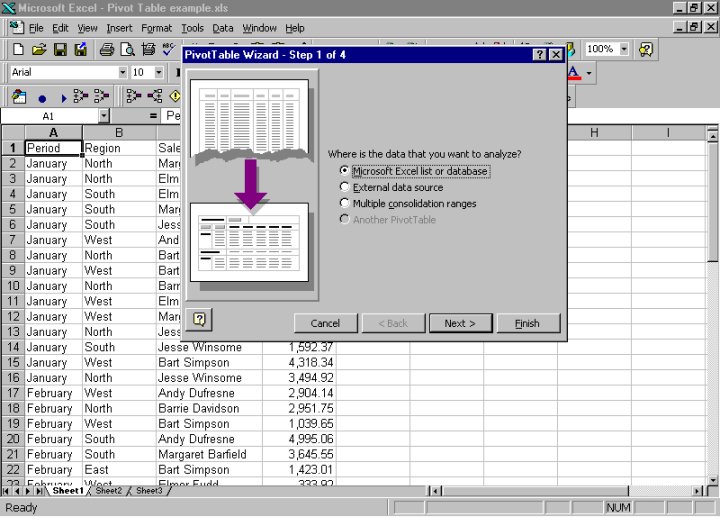The height and width of the screenshot is (517, 720).
Task: Click the blue record macro dot
Action: point(42,98)
